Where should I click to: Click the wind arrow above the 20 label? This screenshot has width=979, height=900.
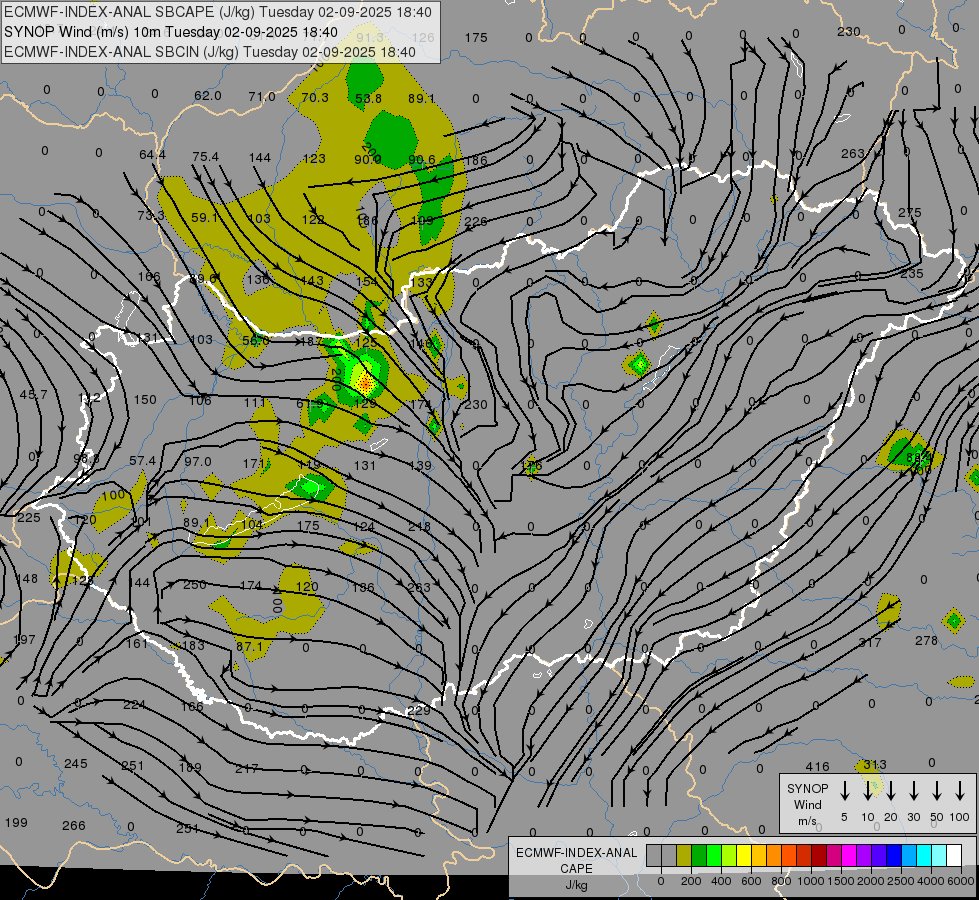pyautogui.click(x=891, y=791)
